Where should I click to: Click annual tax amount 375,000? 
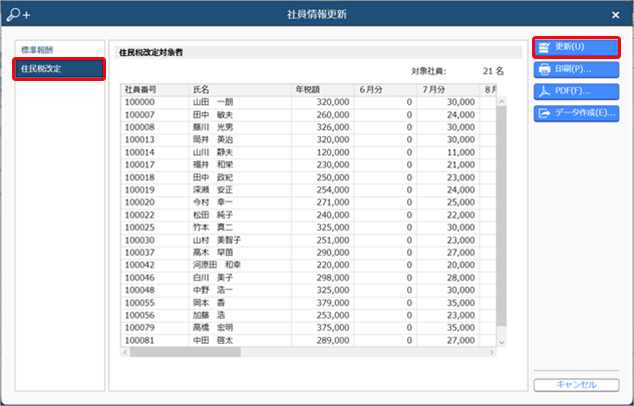(x=333, y=328)
